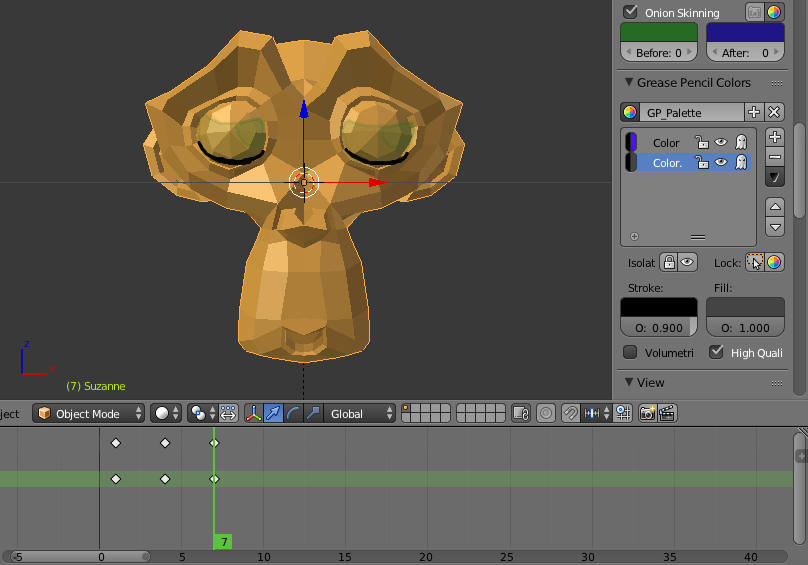Viewport: 808px width, 565px height.
Task: Toggle the 3D manipulator widget
Action: tap(254, 413)
